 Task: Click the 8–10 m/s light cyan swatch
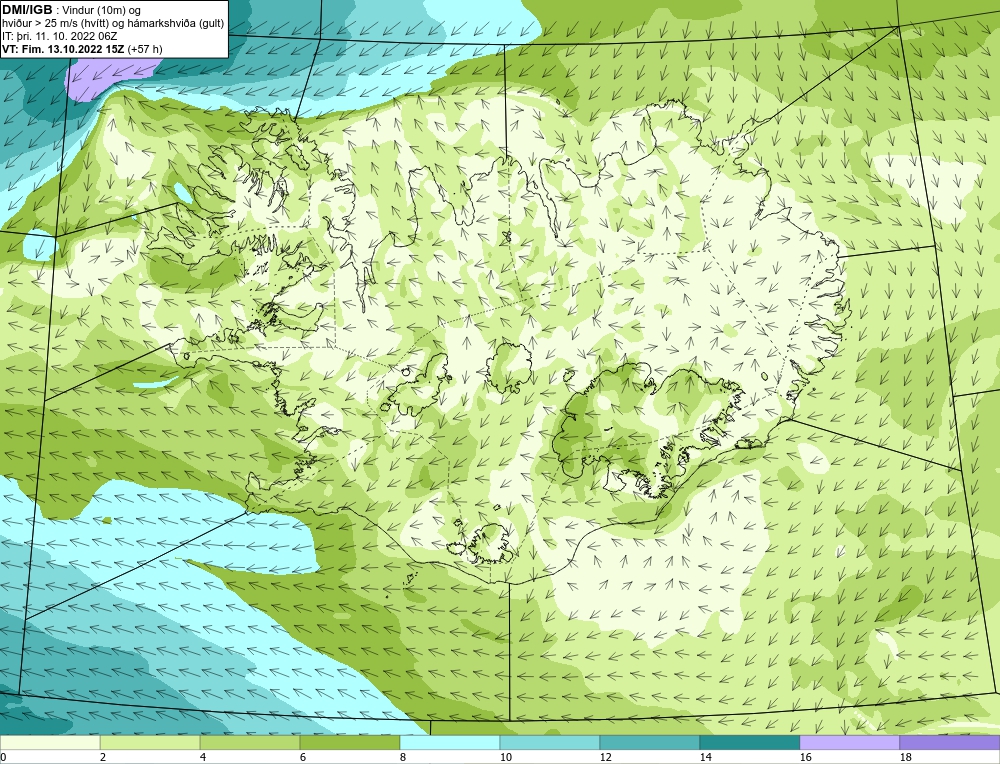[450, 743]
